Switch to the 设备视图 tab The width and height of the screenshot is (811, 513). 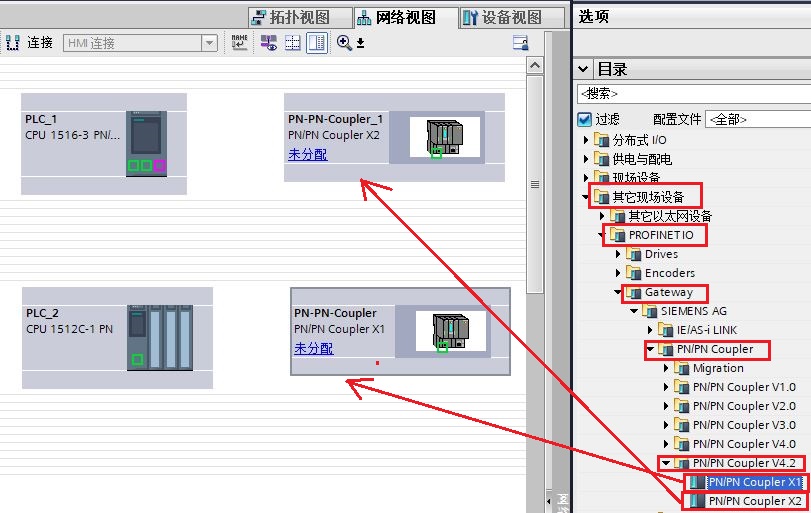(x=512, y=17)
